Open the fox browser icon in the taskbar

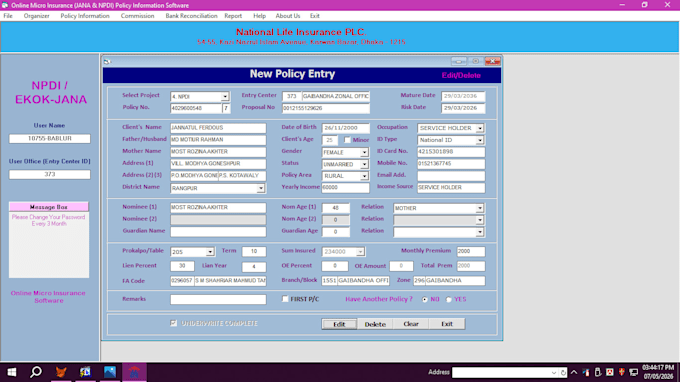(x=61, y=372)
